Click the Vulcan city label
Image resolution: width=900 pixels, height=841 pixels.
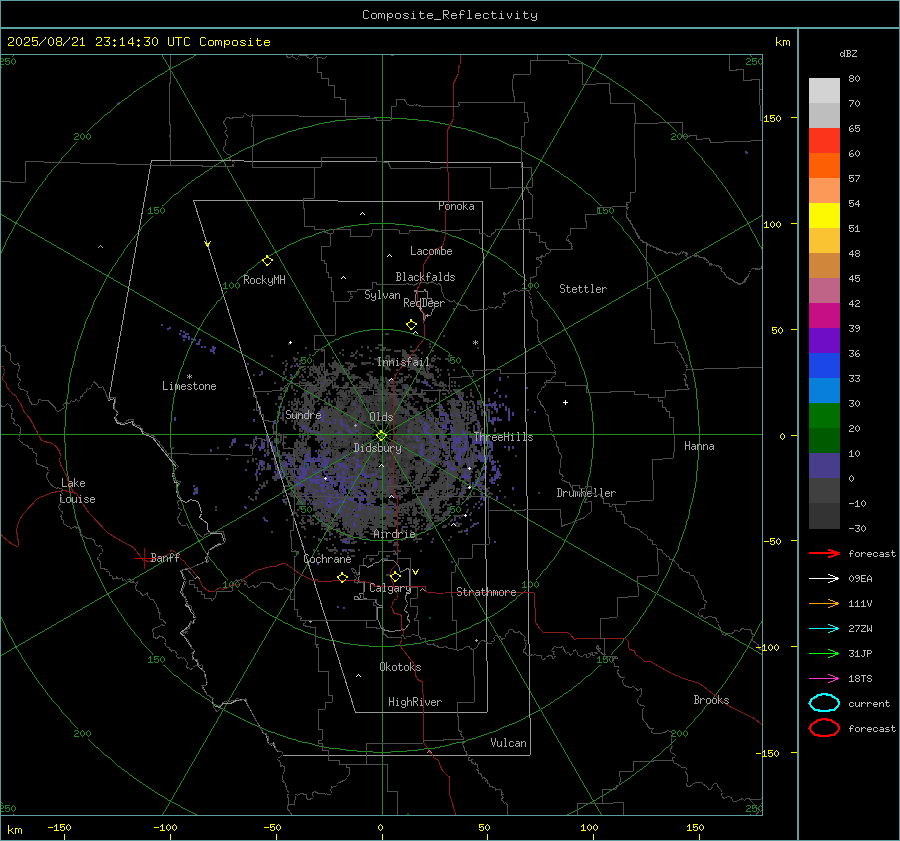508,743
